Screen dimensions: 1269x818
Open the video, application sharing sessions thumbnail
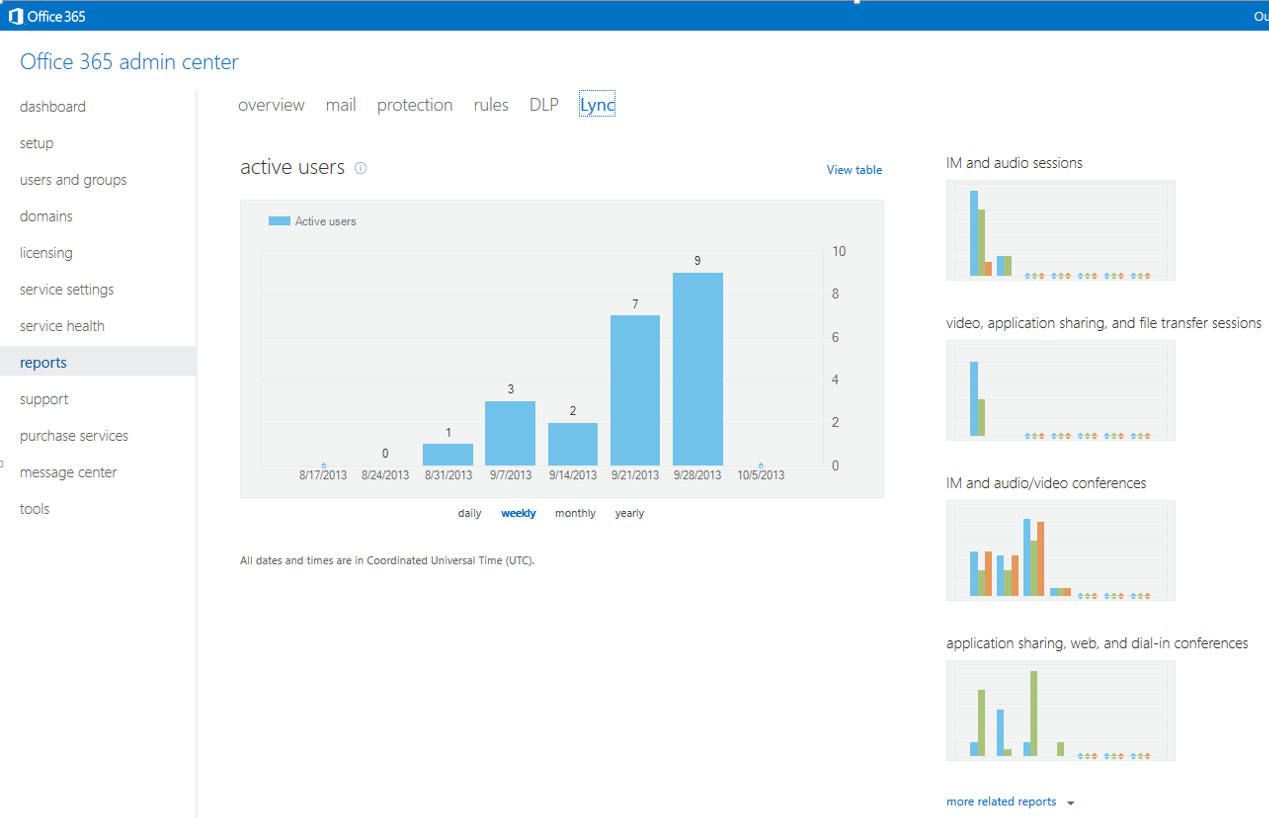pyautogui.click(x=1060, y=390)
